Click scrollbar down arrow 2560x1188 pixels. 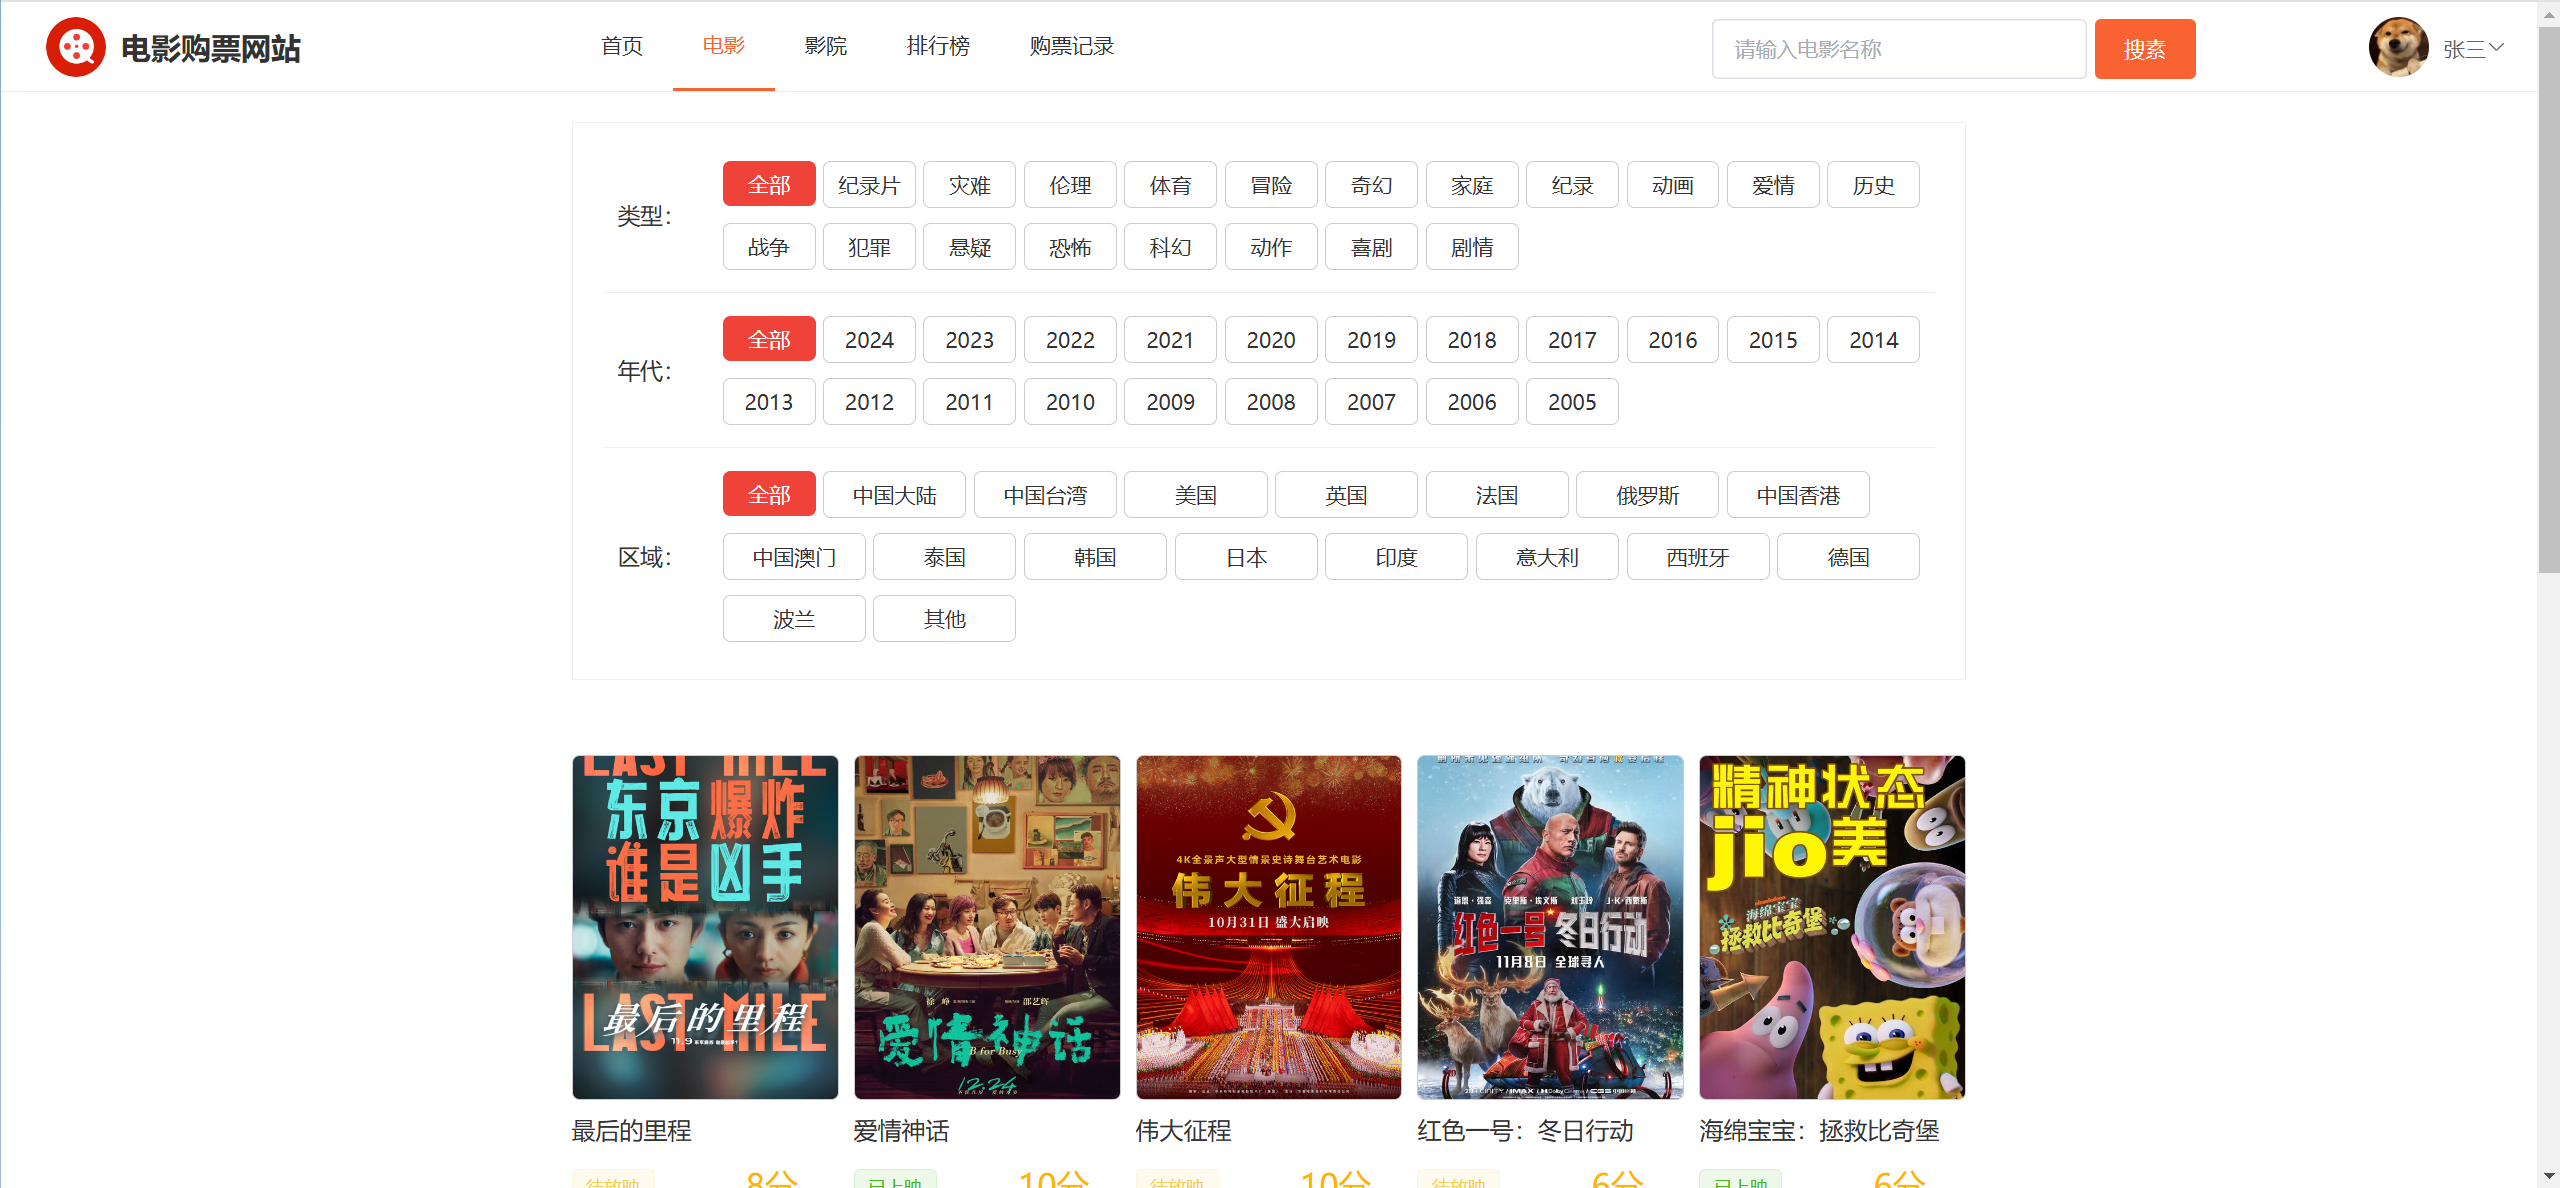[2548, 1176]
